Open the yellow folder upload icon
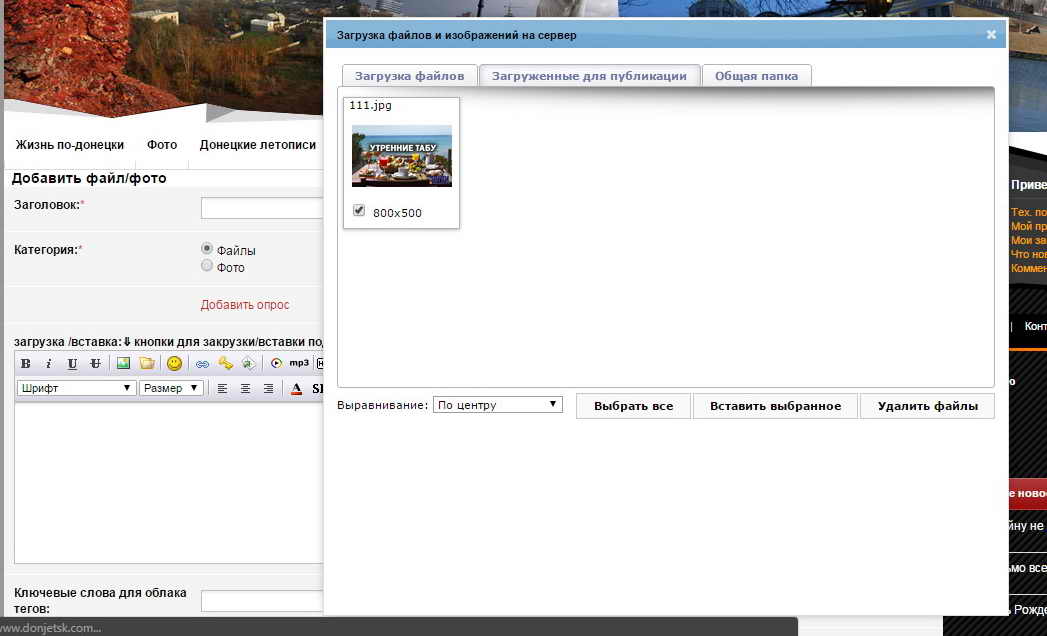 pyautogui.click(x=147, y=363)
